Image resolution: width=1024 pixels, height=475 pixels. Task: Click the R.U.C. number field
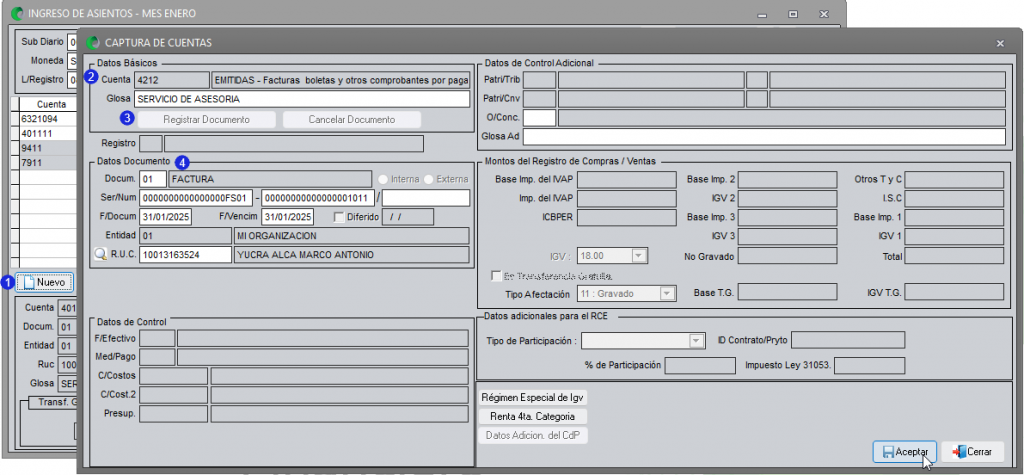(185, 255)
